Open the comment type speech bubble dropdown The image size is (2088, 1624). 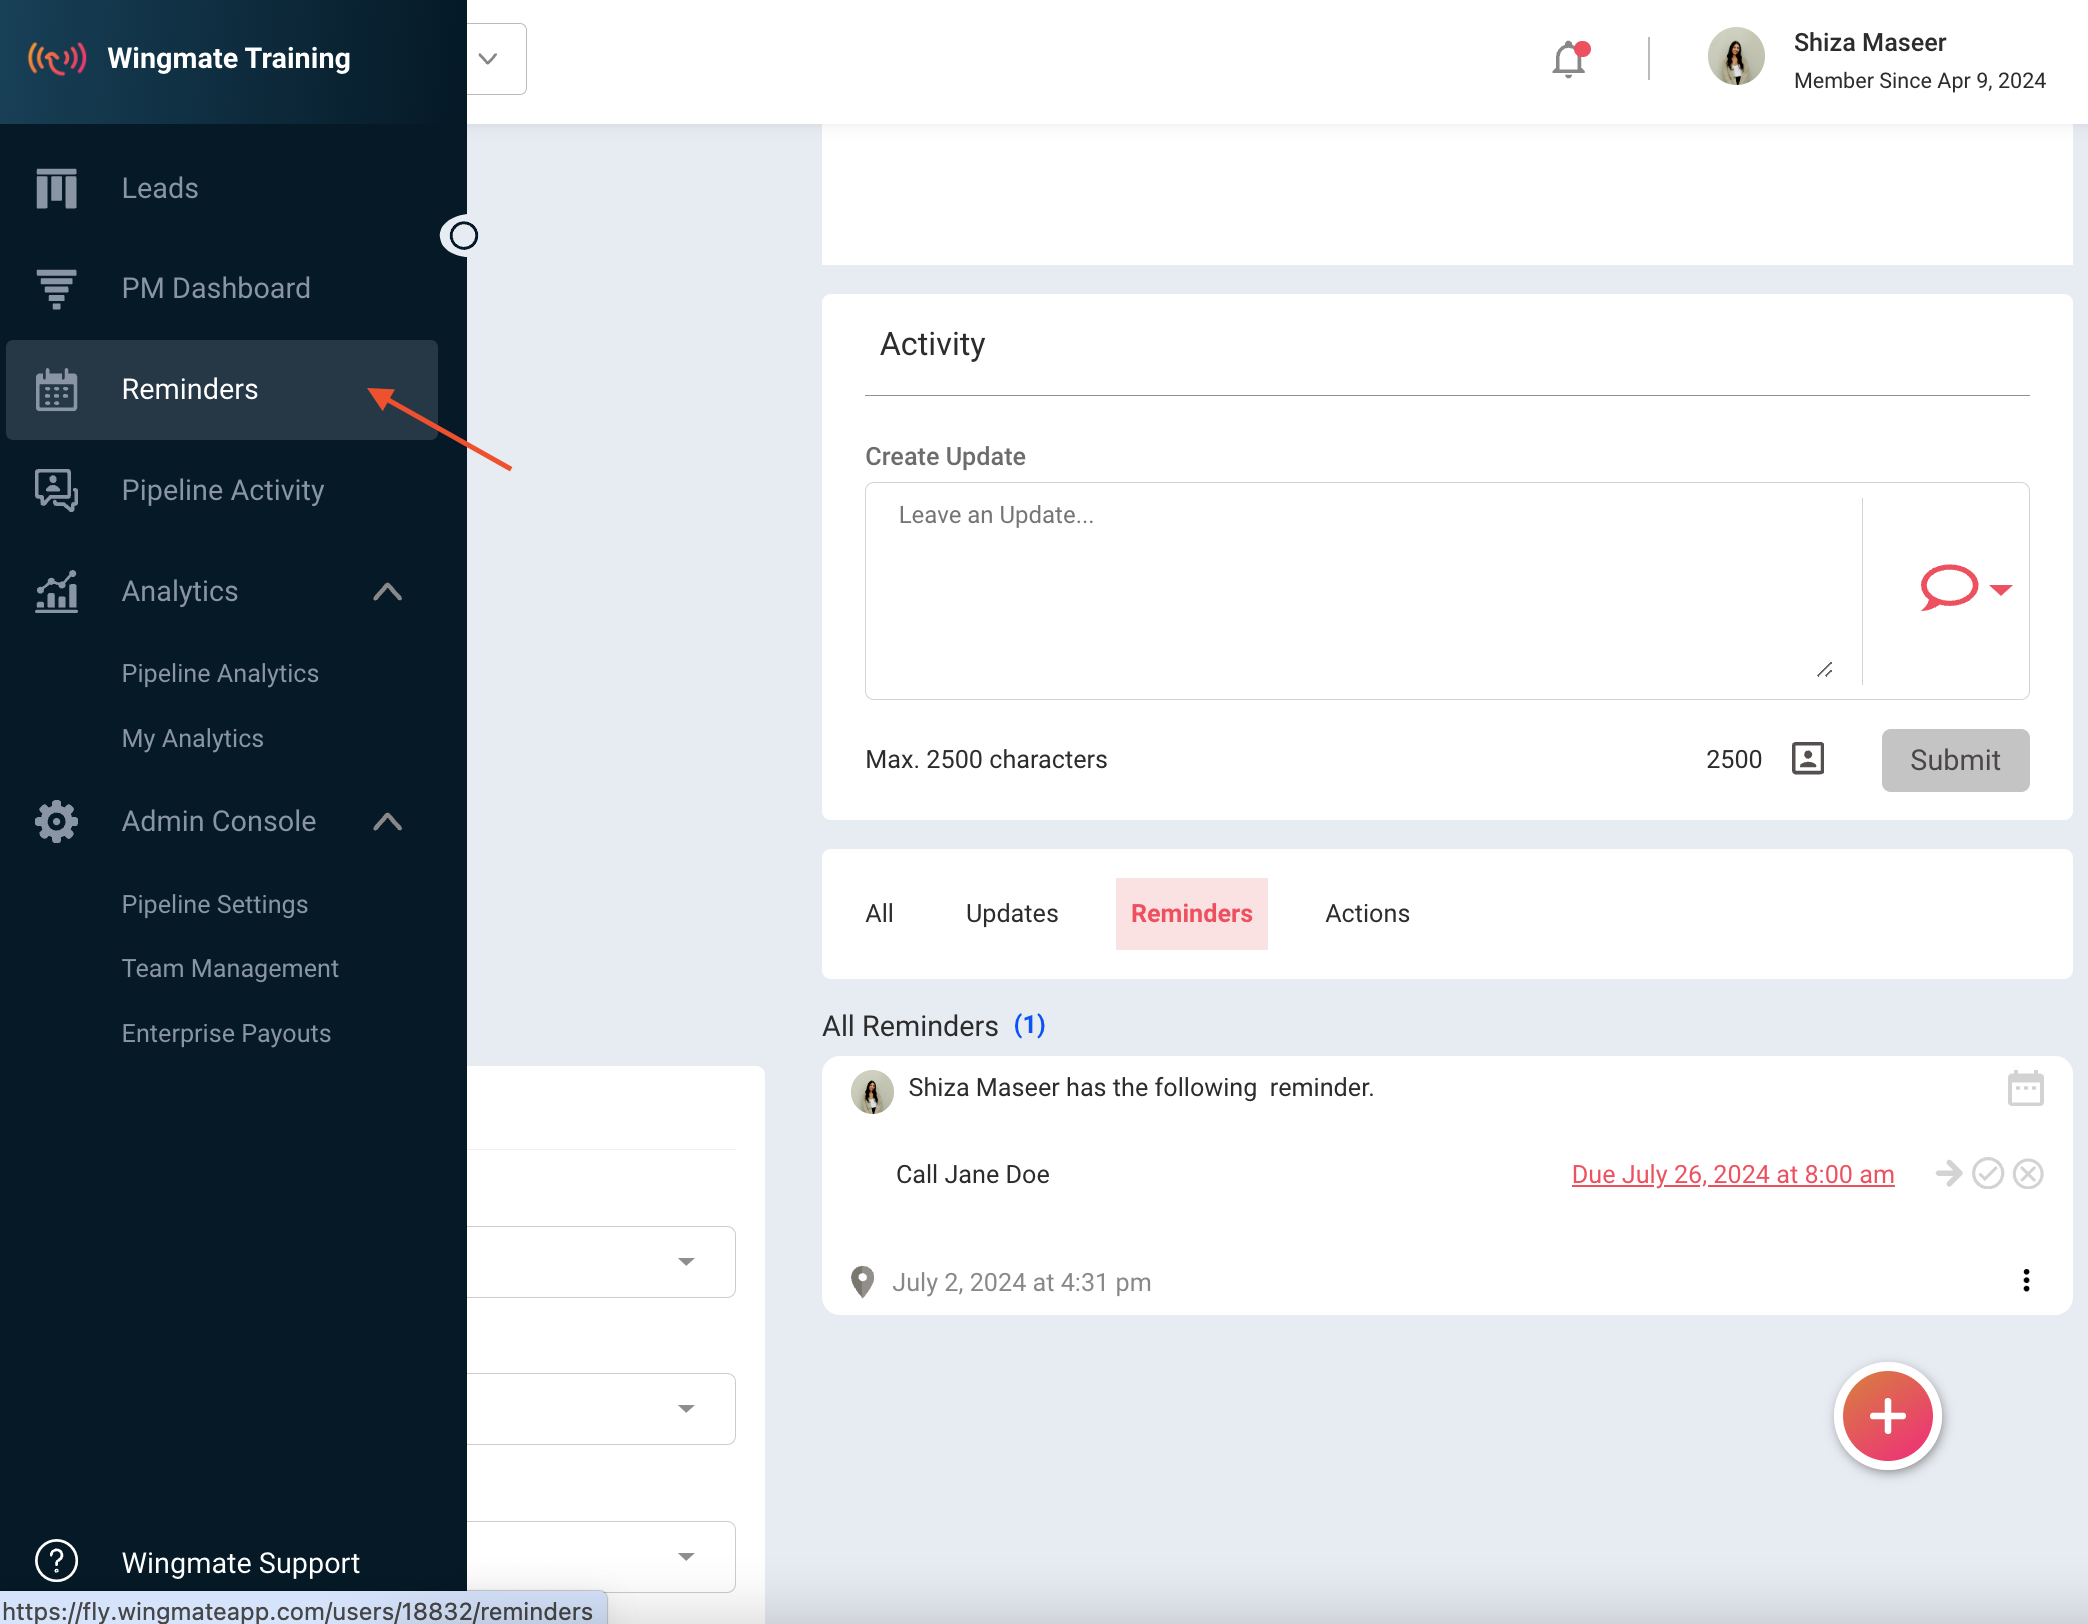1965,588
